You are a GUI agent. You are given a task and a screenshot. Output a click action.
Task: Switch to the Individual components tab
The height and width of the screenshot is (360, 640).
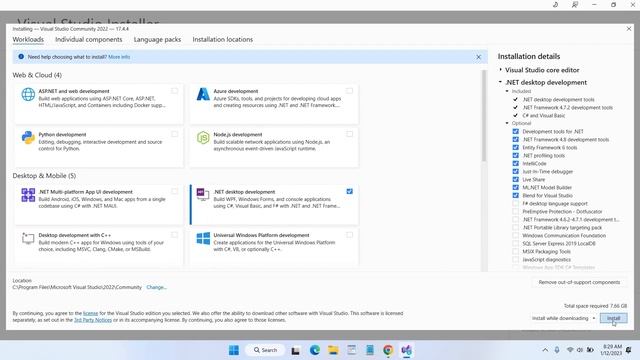point(89,39)
